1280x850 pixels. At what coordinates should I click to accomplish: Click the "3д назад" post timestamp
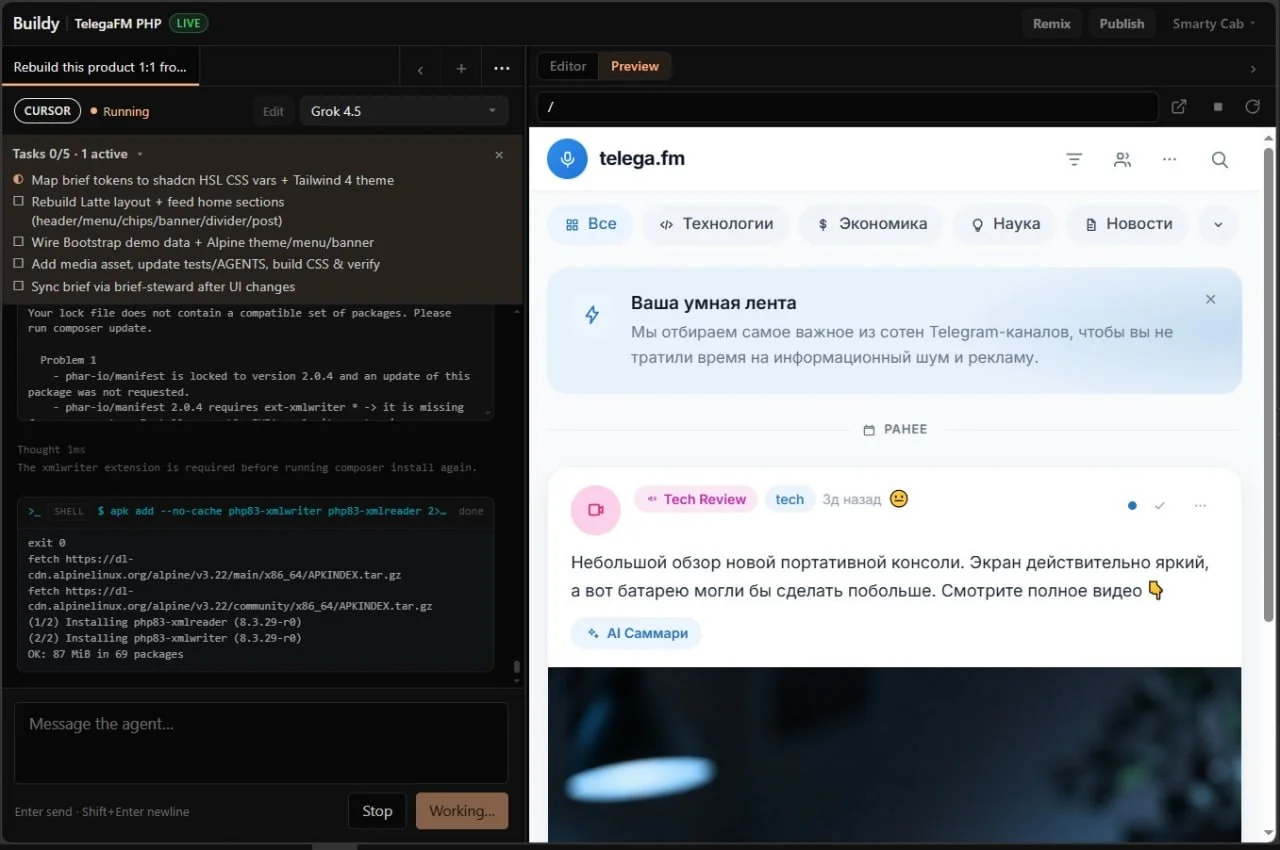point(852,499)
